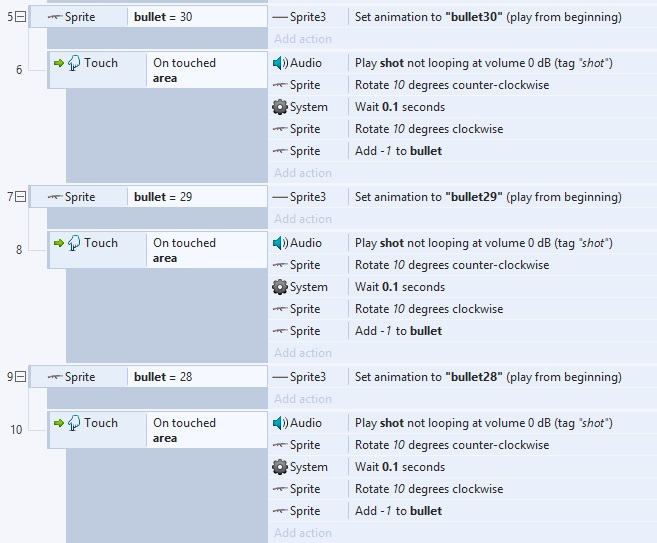Viewport: 657px width, 543px height.
Task: Click the green arrow trigger icon in event 6
Action: (x=58, y=63)
